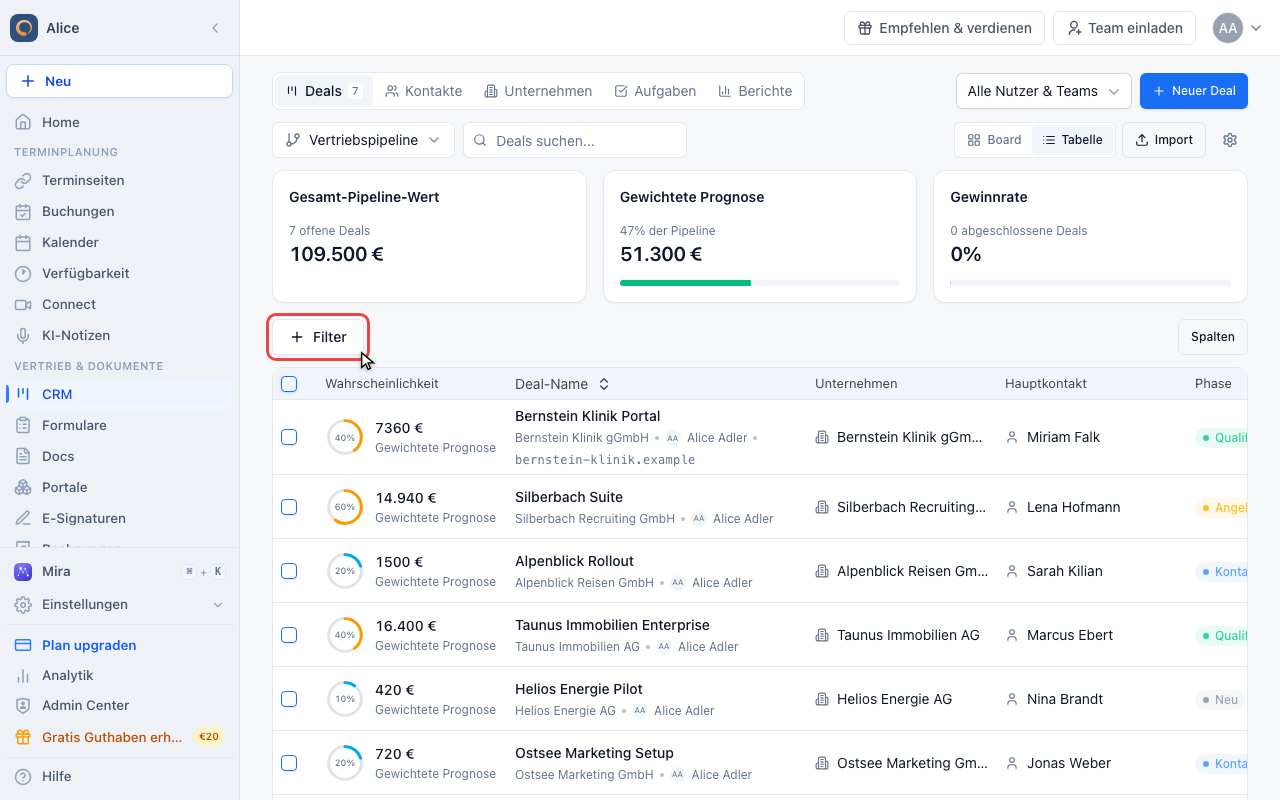Click the Team einladen button
The width and height of the screenshot is (1280, 800).
pos(1124,28)
